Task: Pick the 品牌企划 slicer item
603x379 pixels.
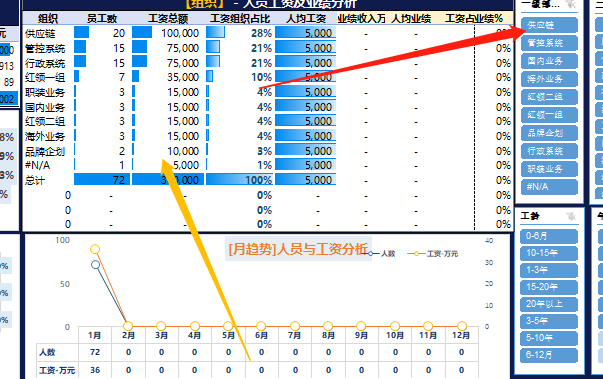Action: coord(549,133)
